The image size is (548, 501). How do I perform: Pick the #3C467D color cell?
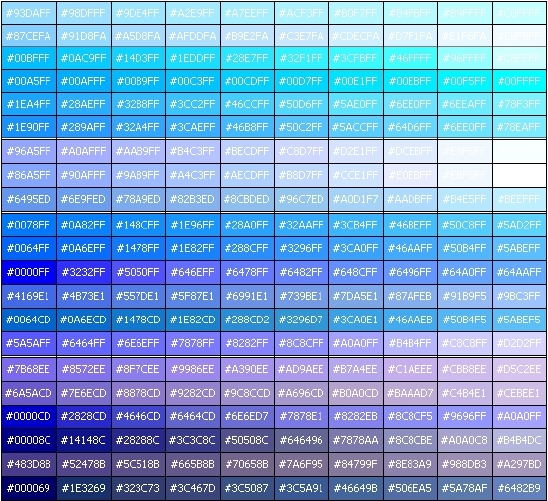(x=193, y=488)
